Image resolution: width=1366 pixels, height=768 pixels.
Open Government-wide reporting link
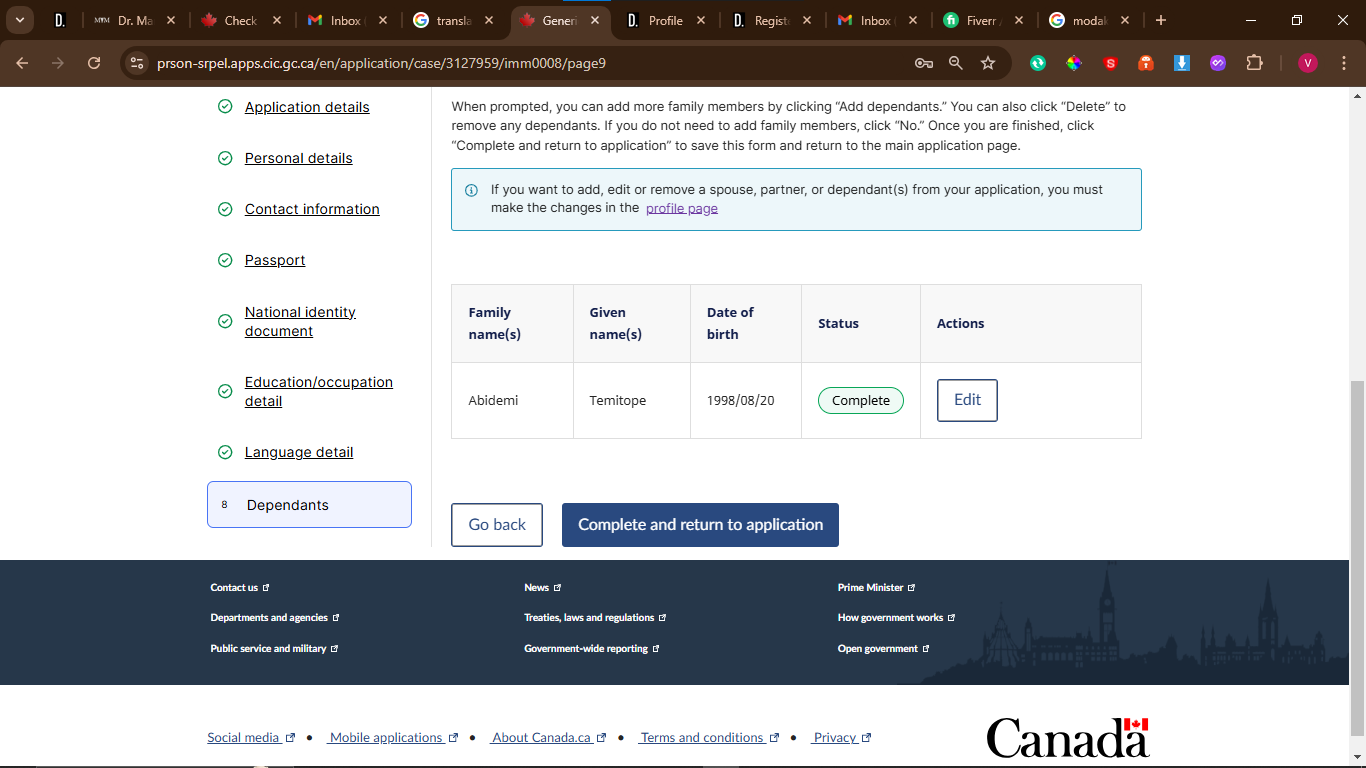(x=592, y=649)
